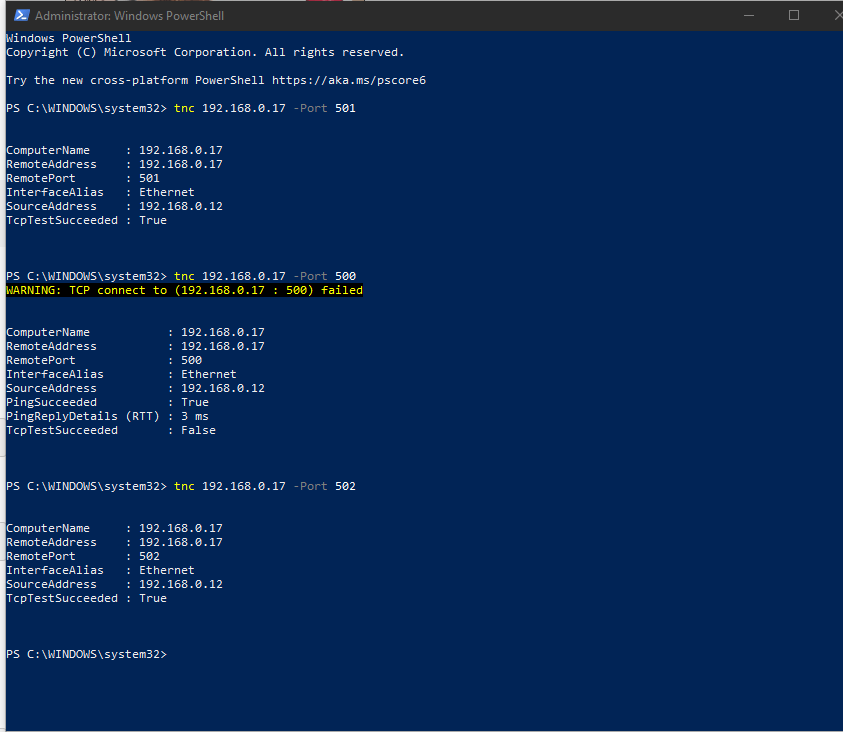
Task: Click the 'Windows PowerShell' header line
Action: (x=68, y=38)
